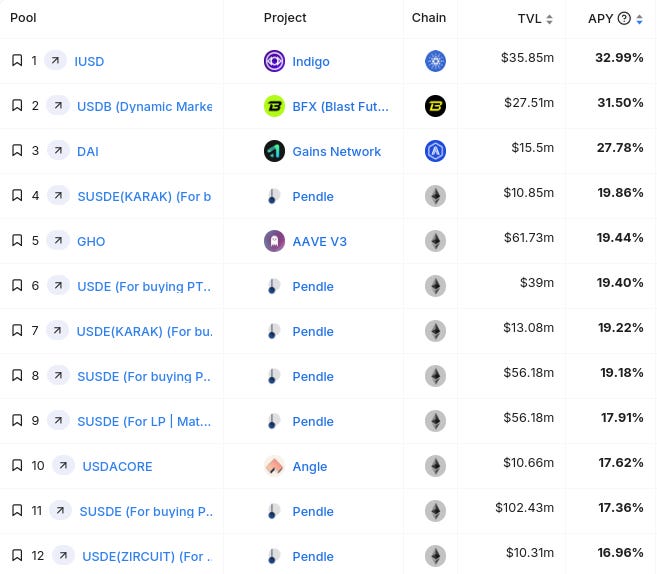The height and width of the screenshot is (574, 657).
Task: Bookmark the GHO pool row
Action: tap(17, 240)
